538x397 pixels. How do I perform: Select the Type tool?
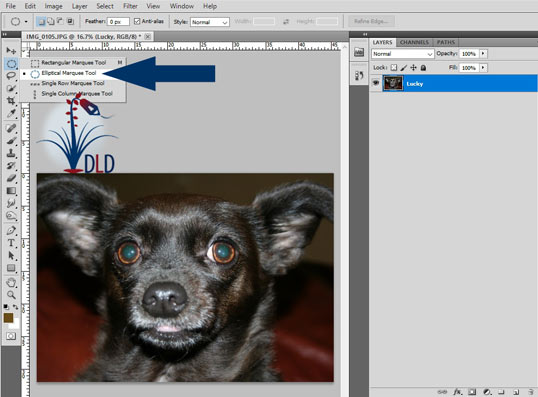[11, 243]
